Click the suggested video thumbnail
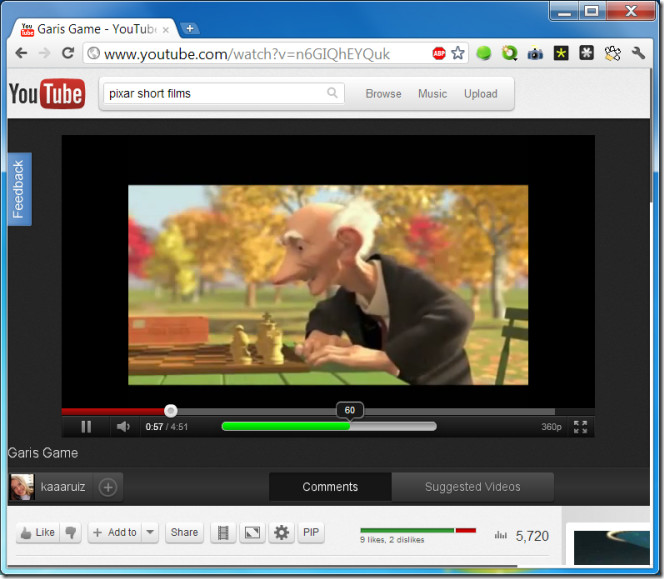 tap(612, 547)
